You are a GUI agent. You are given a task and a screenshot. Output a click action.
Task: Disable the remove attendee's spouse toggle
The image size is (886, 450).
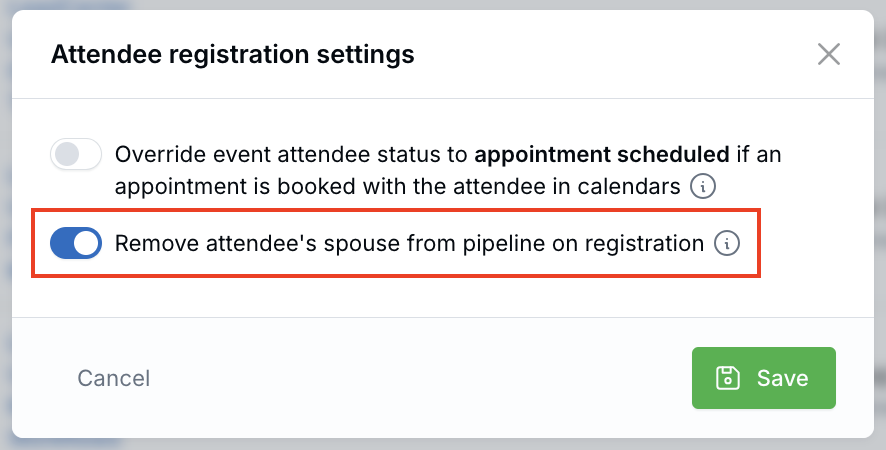pyautogui.click(x=76, y=243)
